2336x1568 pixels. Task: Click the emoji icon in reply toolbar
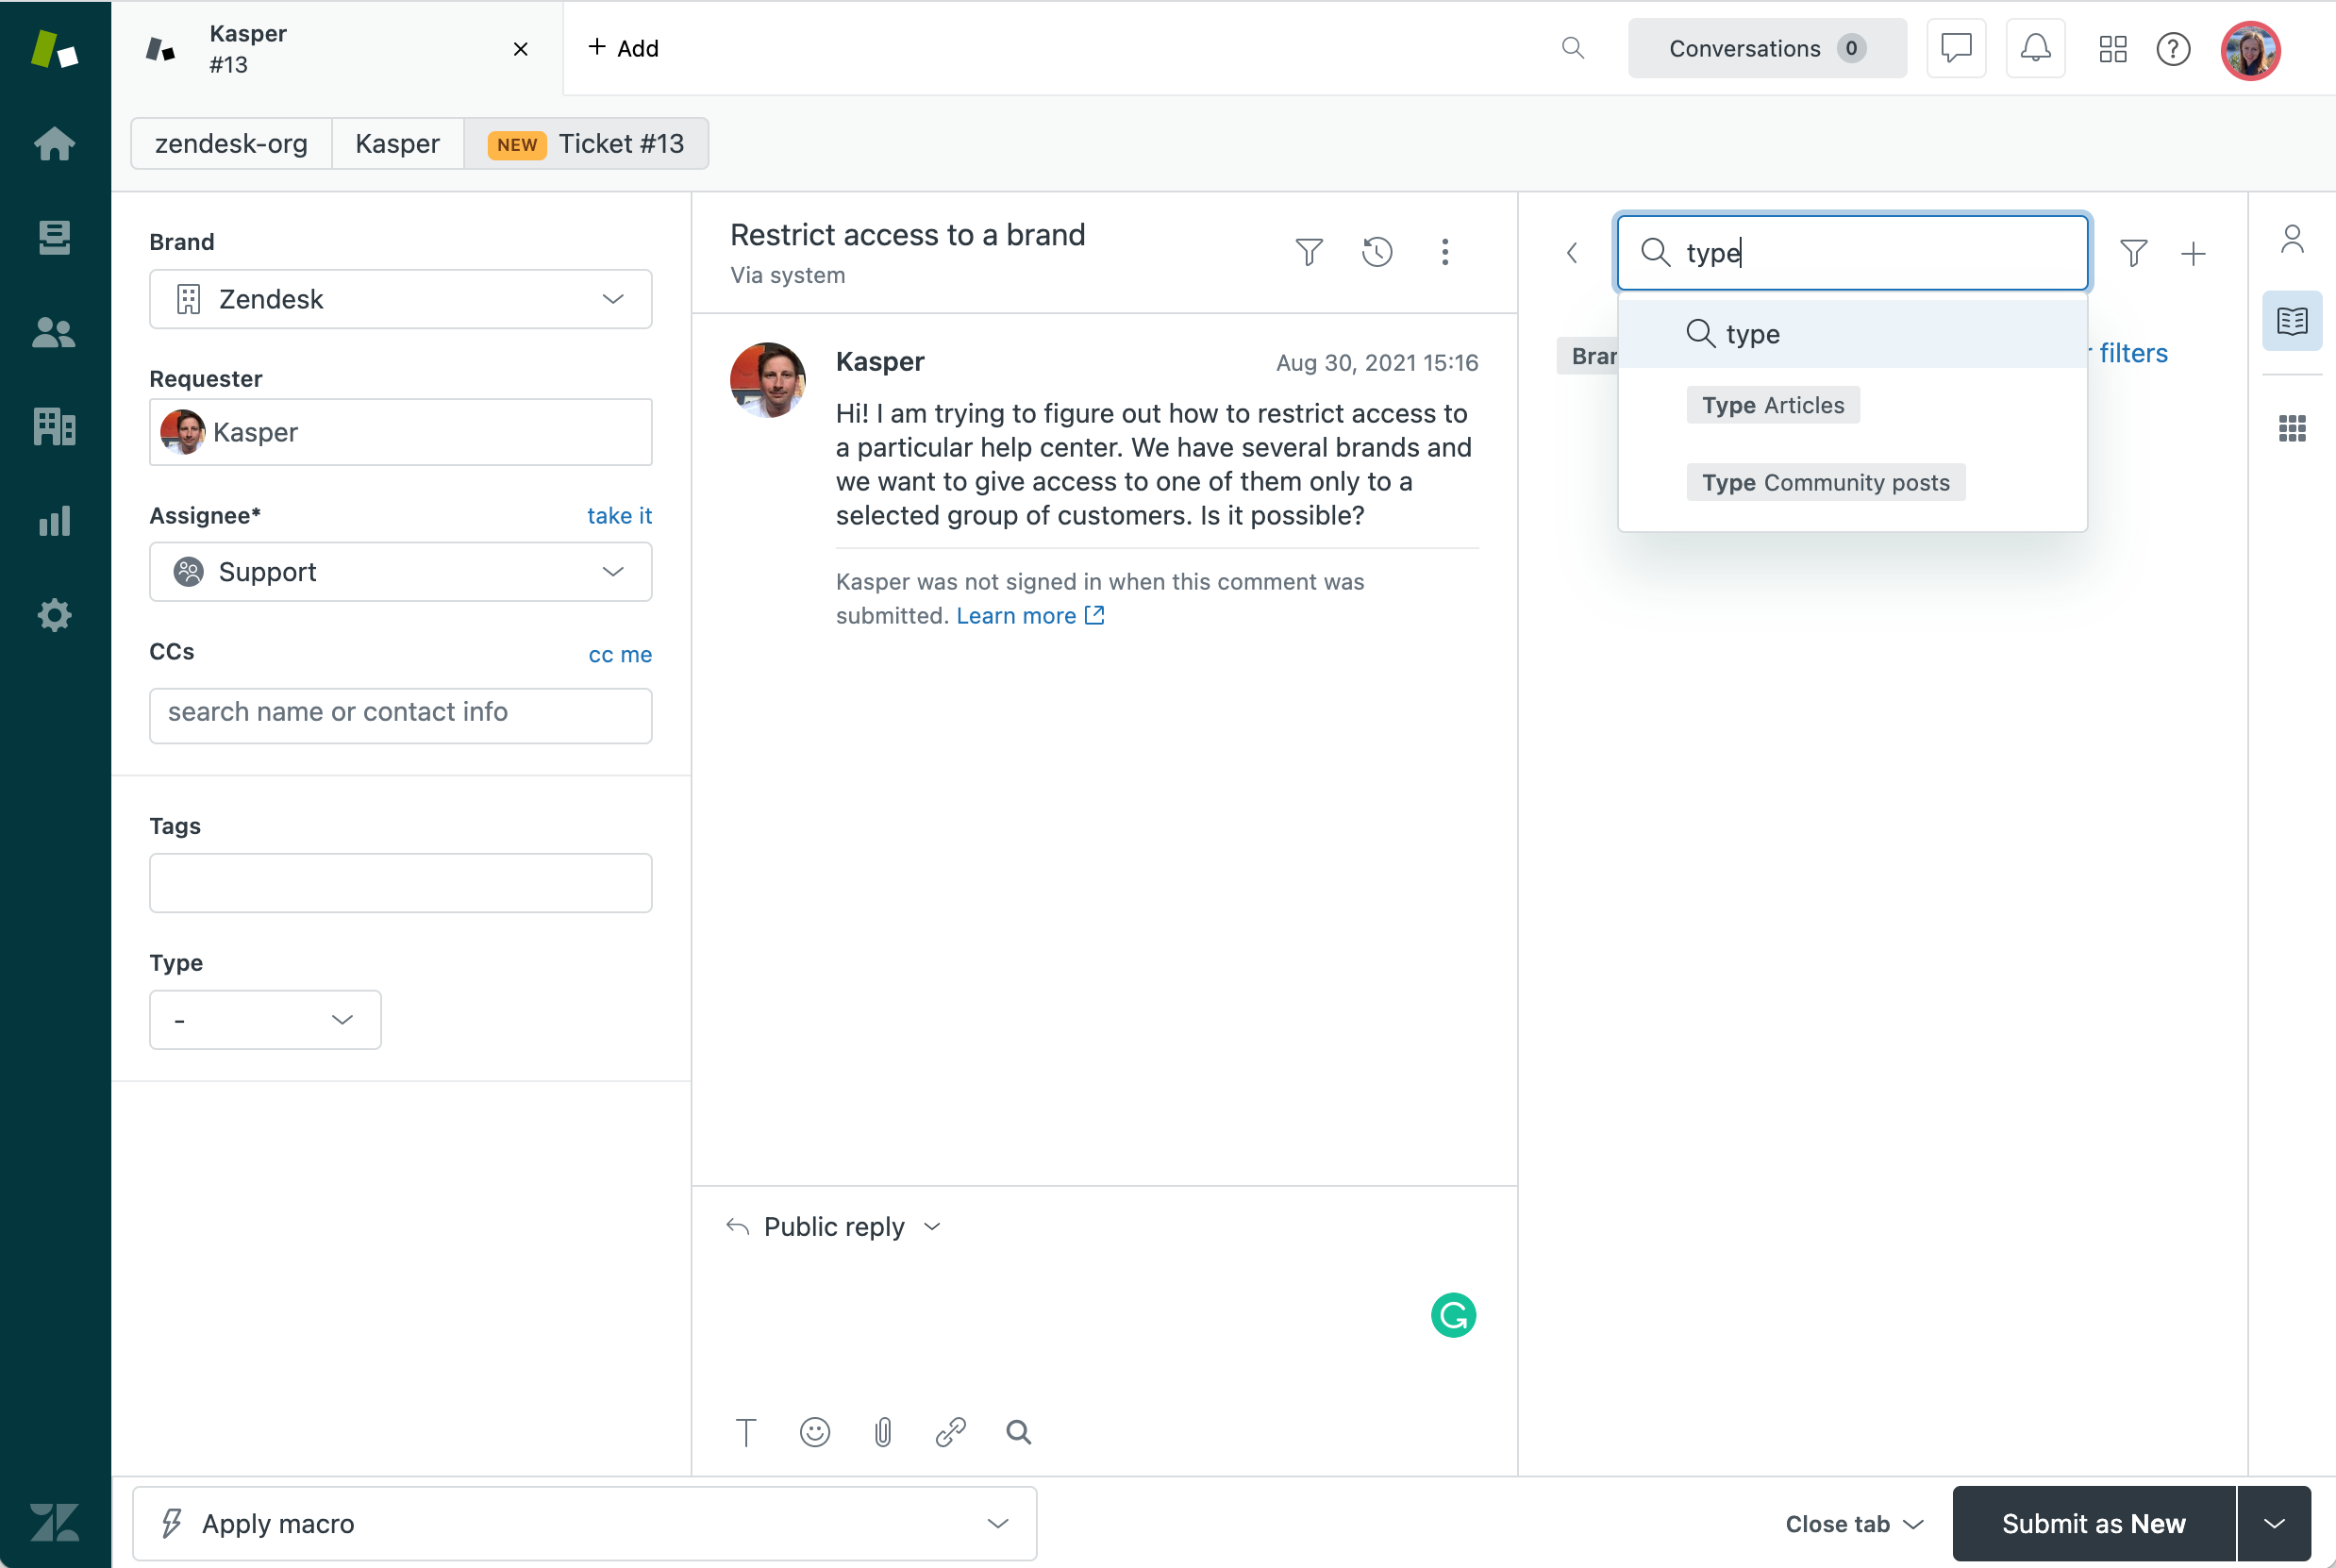coord(815,1431)
